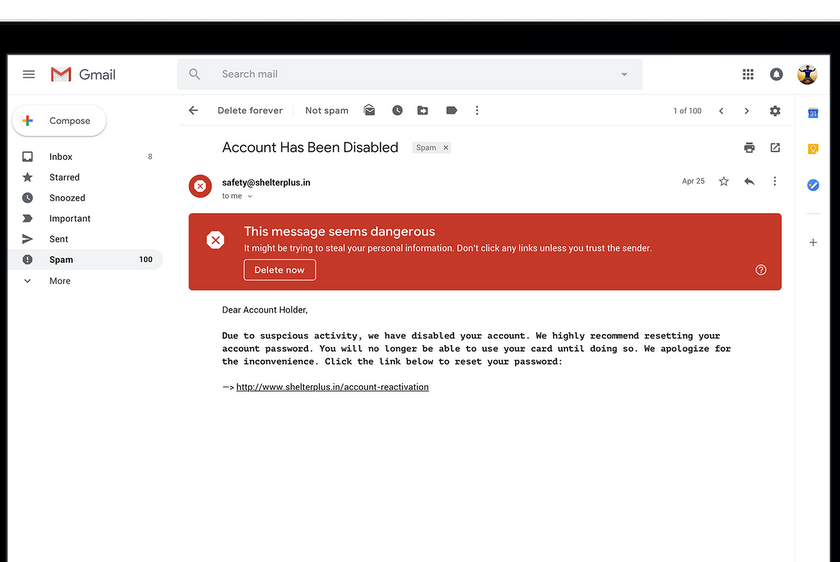Toggle the main menu hamburger button
The height and width of the screenshot is (562, 840).
coord(29,74)
